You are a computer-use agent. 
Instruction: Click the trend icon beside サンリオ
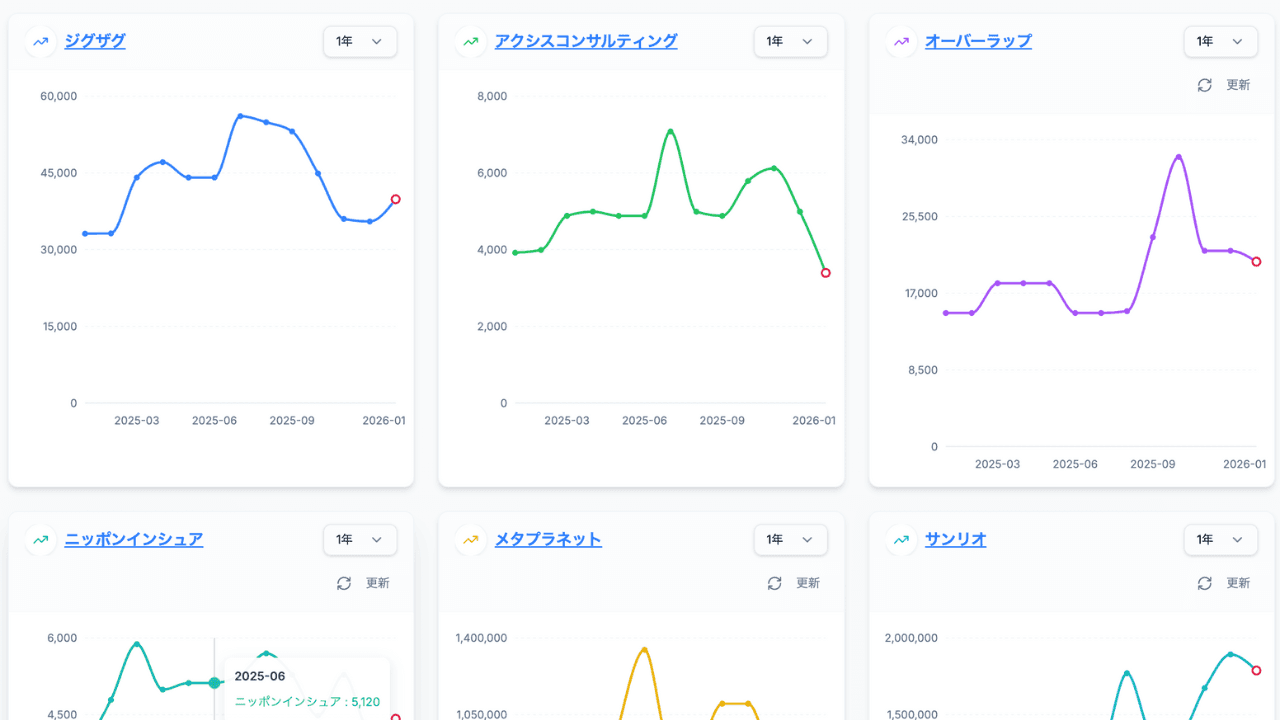point(901,540)
